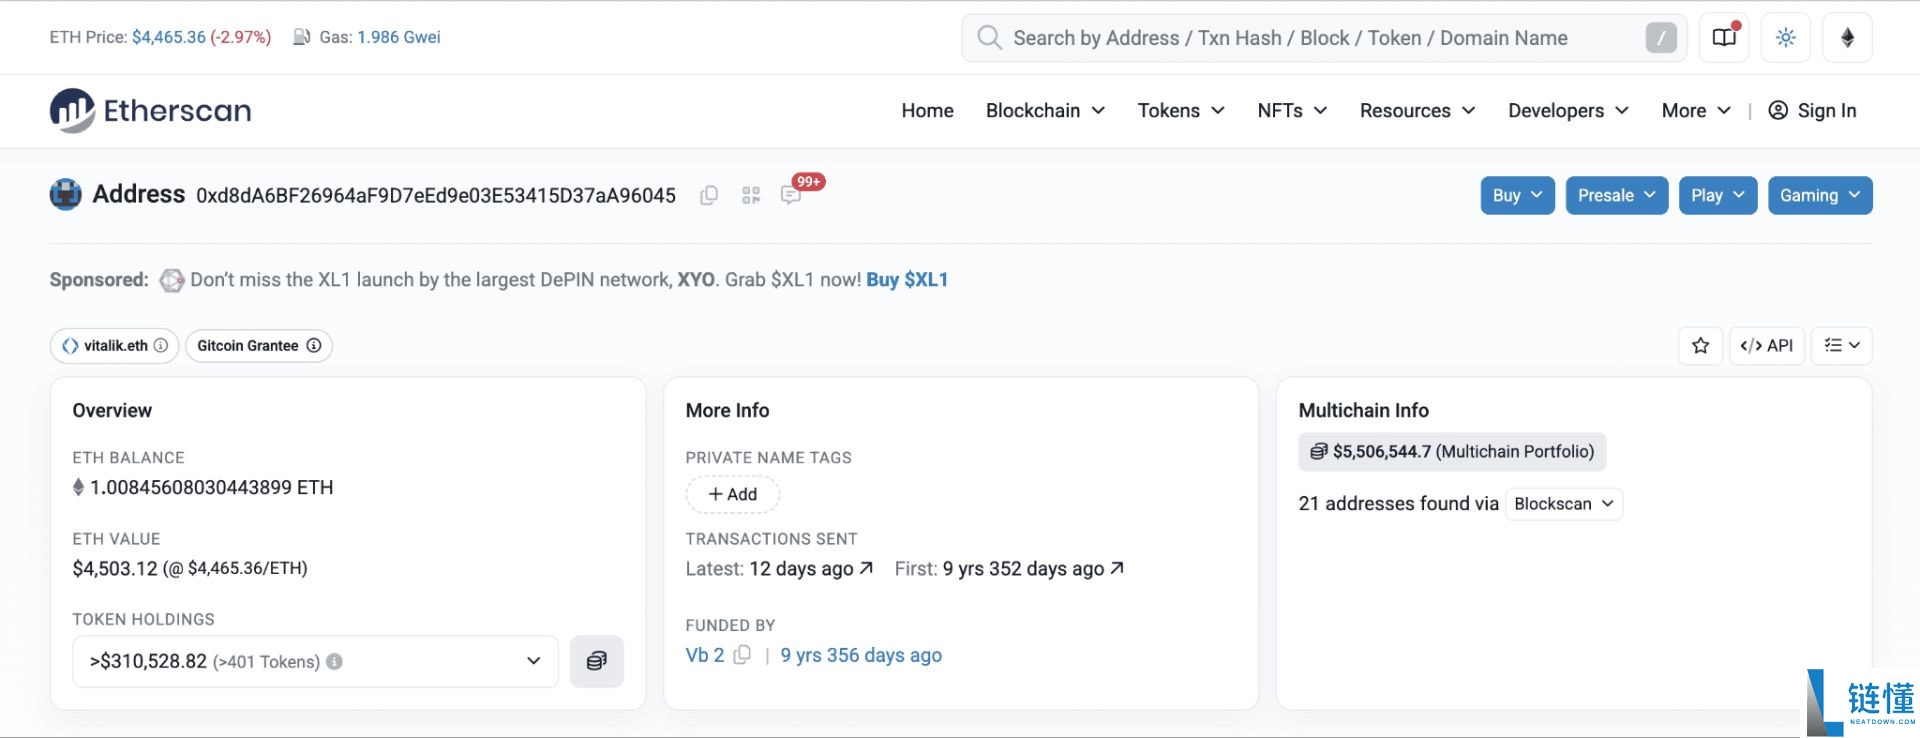Open the Multichain Portfolio button

(x=1453, y=452)
